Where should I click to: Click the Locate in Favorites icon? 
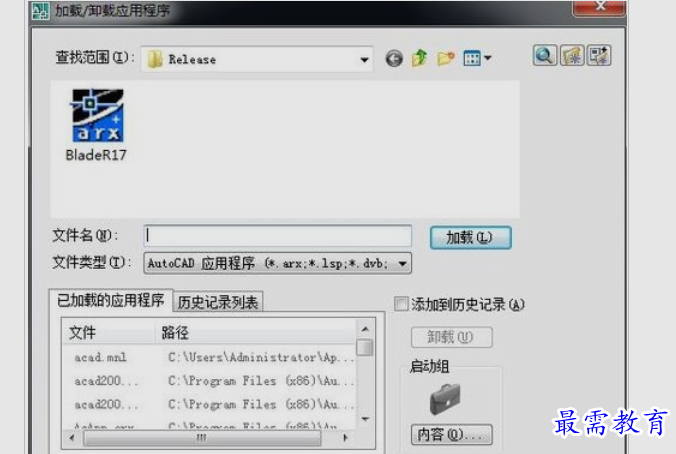click(x=572, y=56)
